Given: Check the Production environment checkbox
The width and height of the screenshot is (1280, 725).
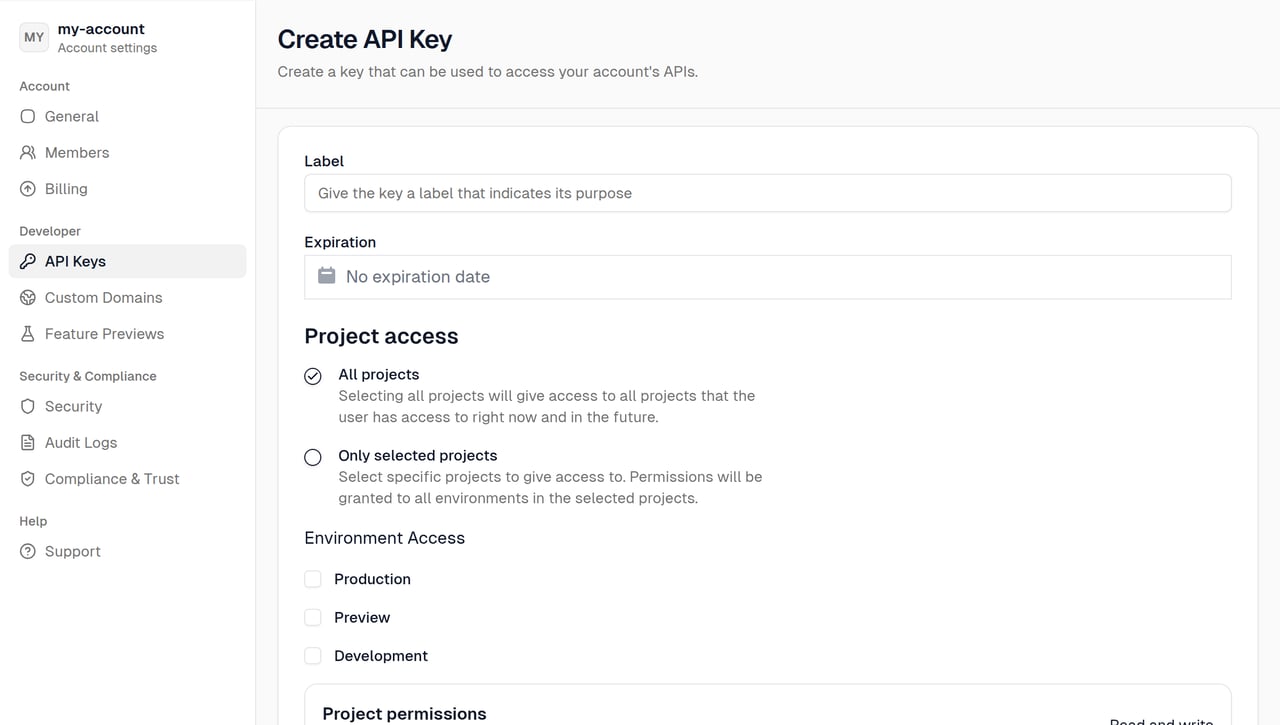Looking at the screenshot, I should pos(313,579).
